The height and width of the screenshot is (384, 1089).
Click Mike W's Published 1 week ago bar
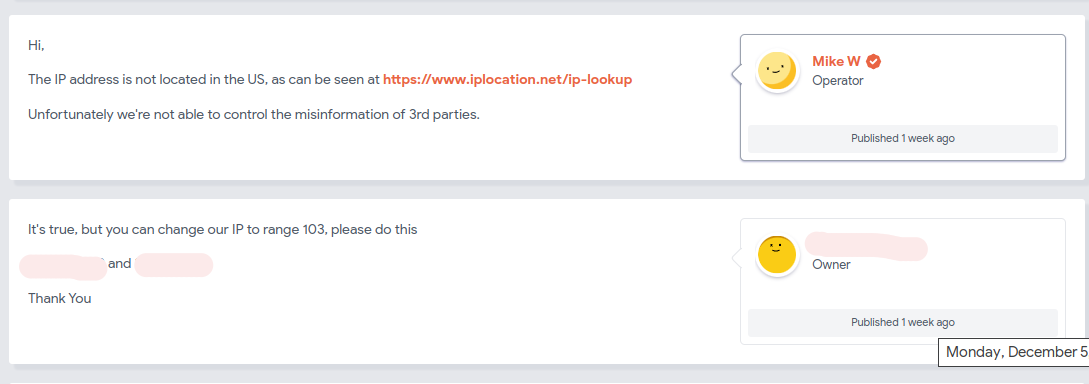(x=902, y=138)
